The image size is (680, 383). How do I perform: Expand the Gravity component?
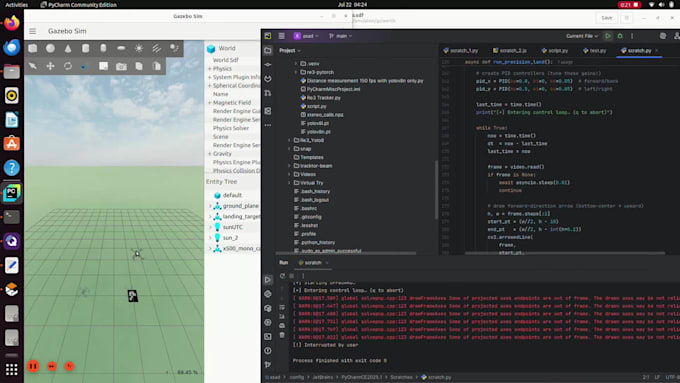209,154
